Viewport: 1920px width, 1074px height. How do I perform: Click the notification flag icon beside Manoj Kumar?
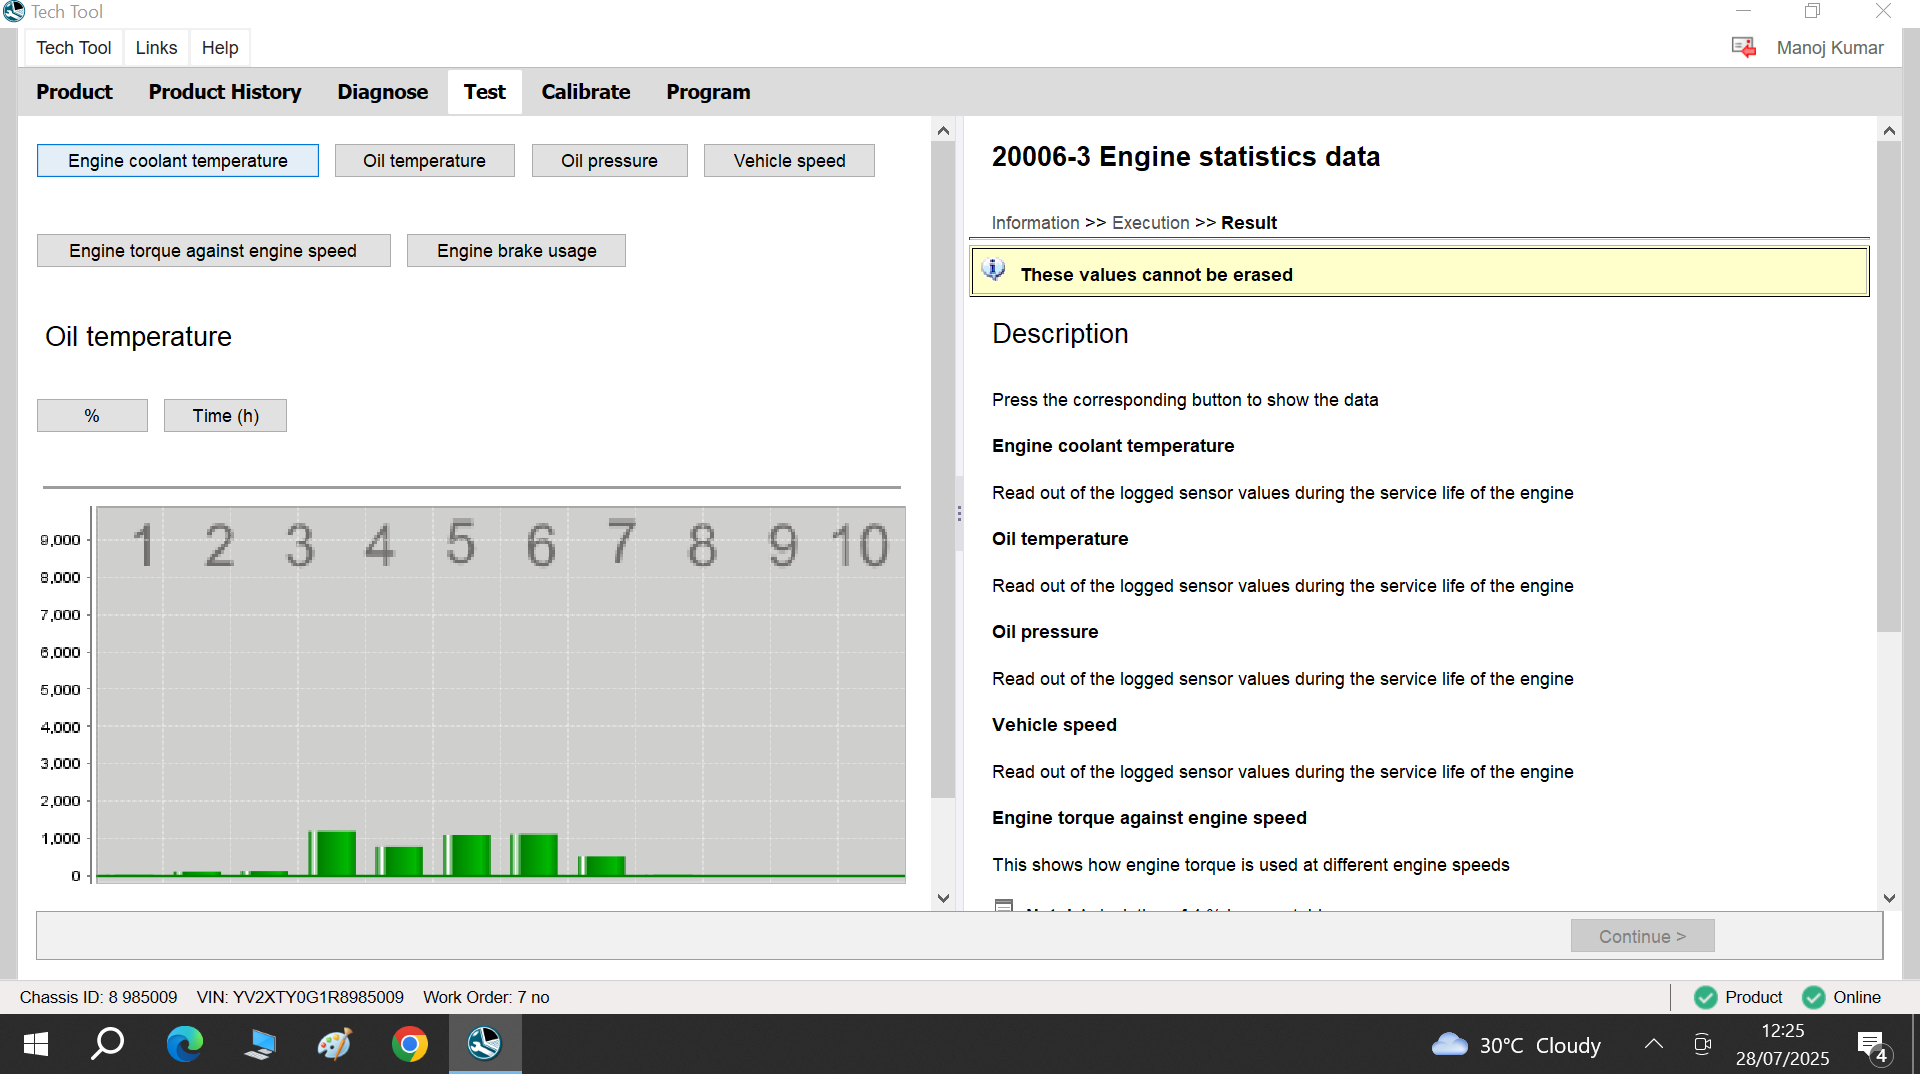click(x=1743, y=47)
